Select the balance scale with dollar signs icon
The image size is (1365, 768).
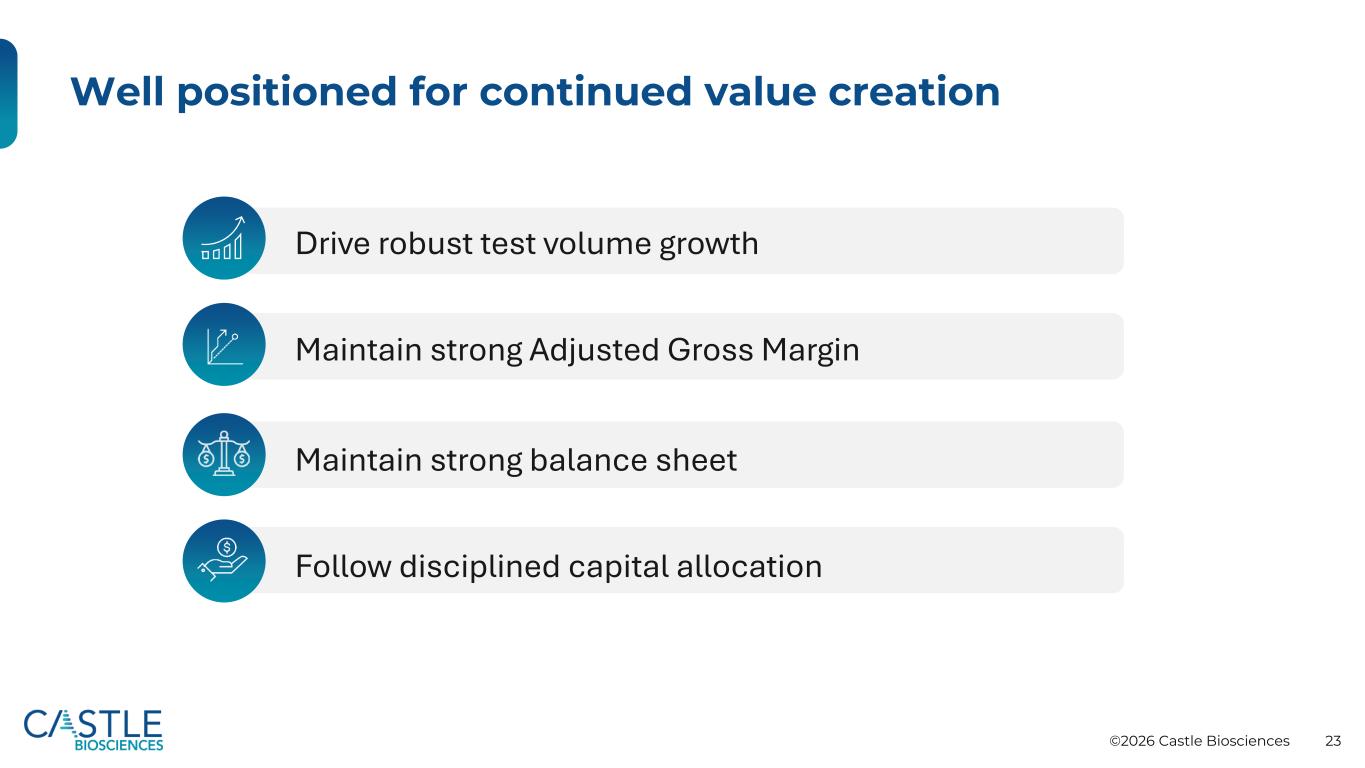[223, 454]
